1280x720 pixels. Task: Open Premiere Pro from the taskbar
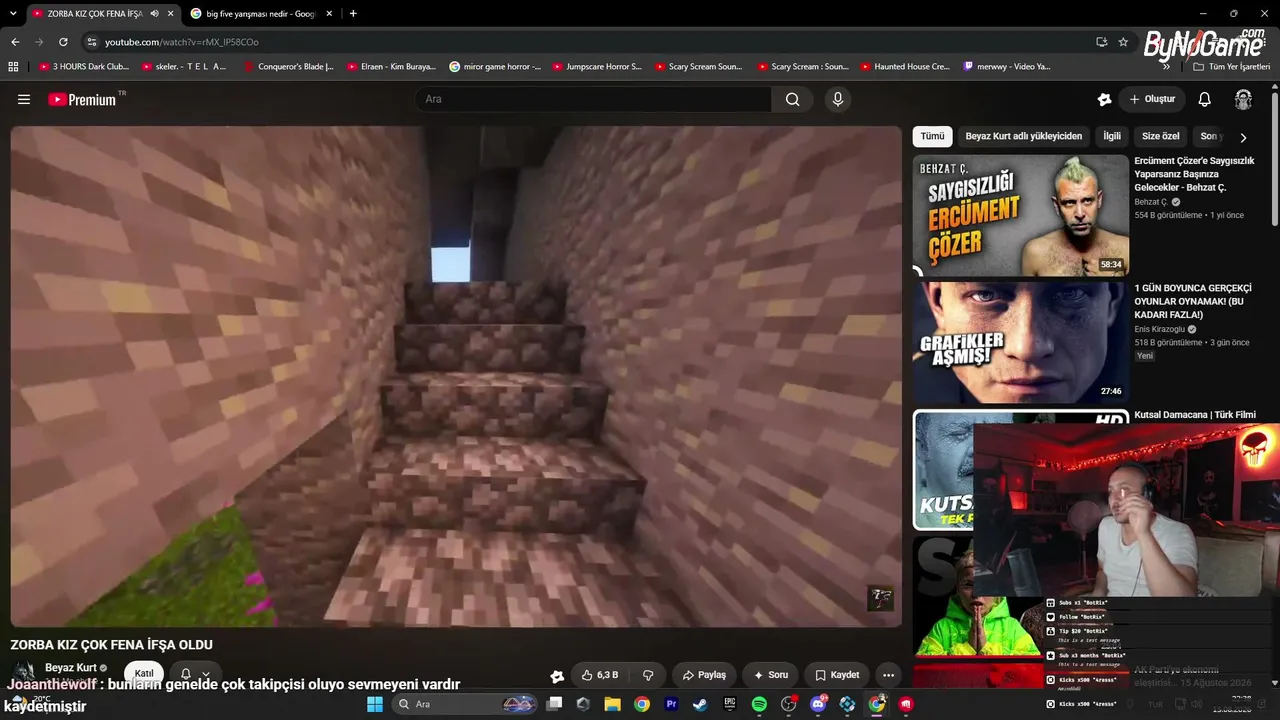pyautogui.click(x=671, y=704)
